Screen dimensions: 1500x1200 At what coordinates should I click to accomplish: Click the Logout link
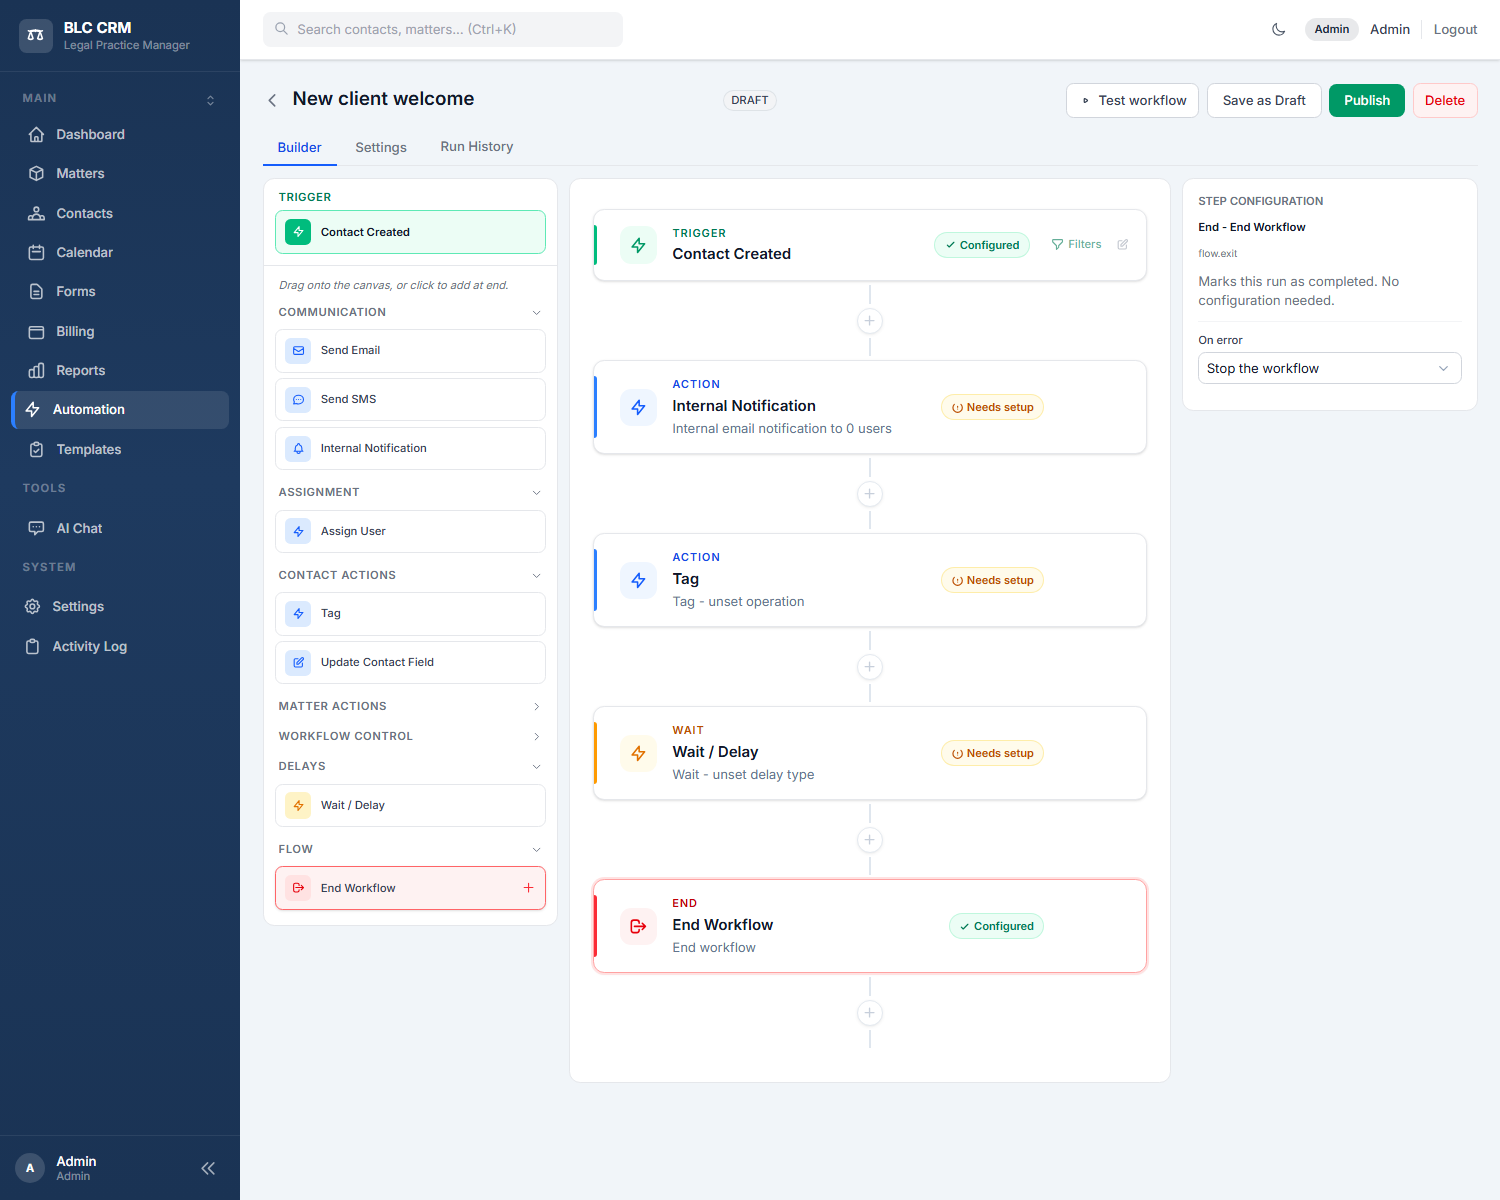(1455, 30)
